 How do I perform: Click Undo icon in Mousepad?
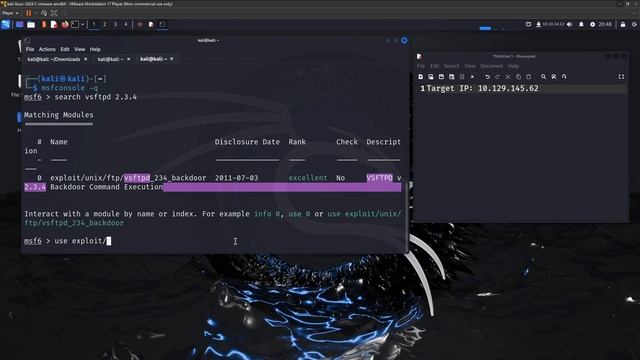coord(487,77)
